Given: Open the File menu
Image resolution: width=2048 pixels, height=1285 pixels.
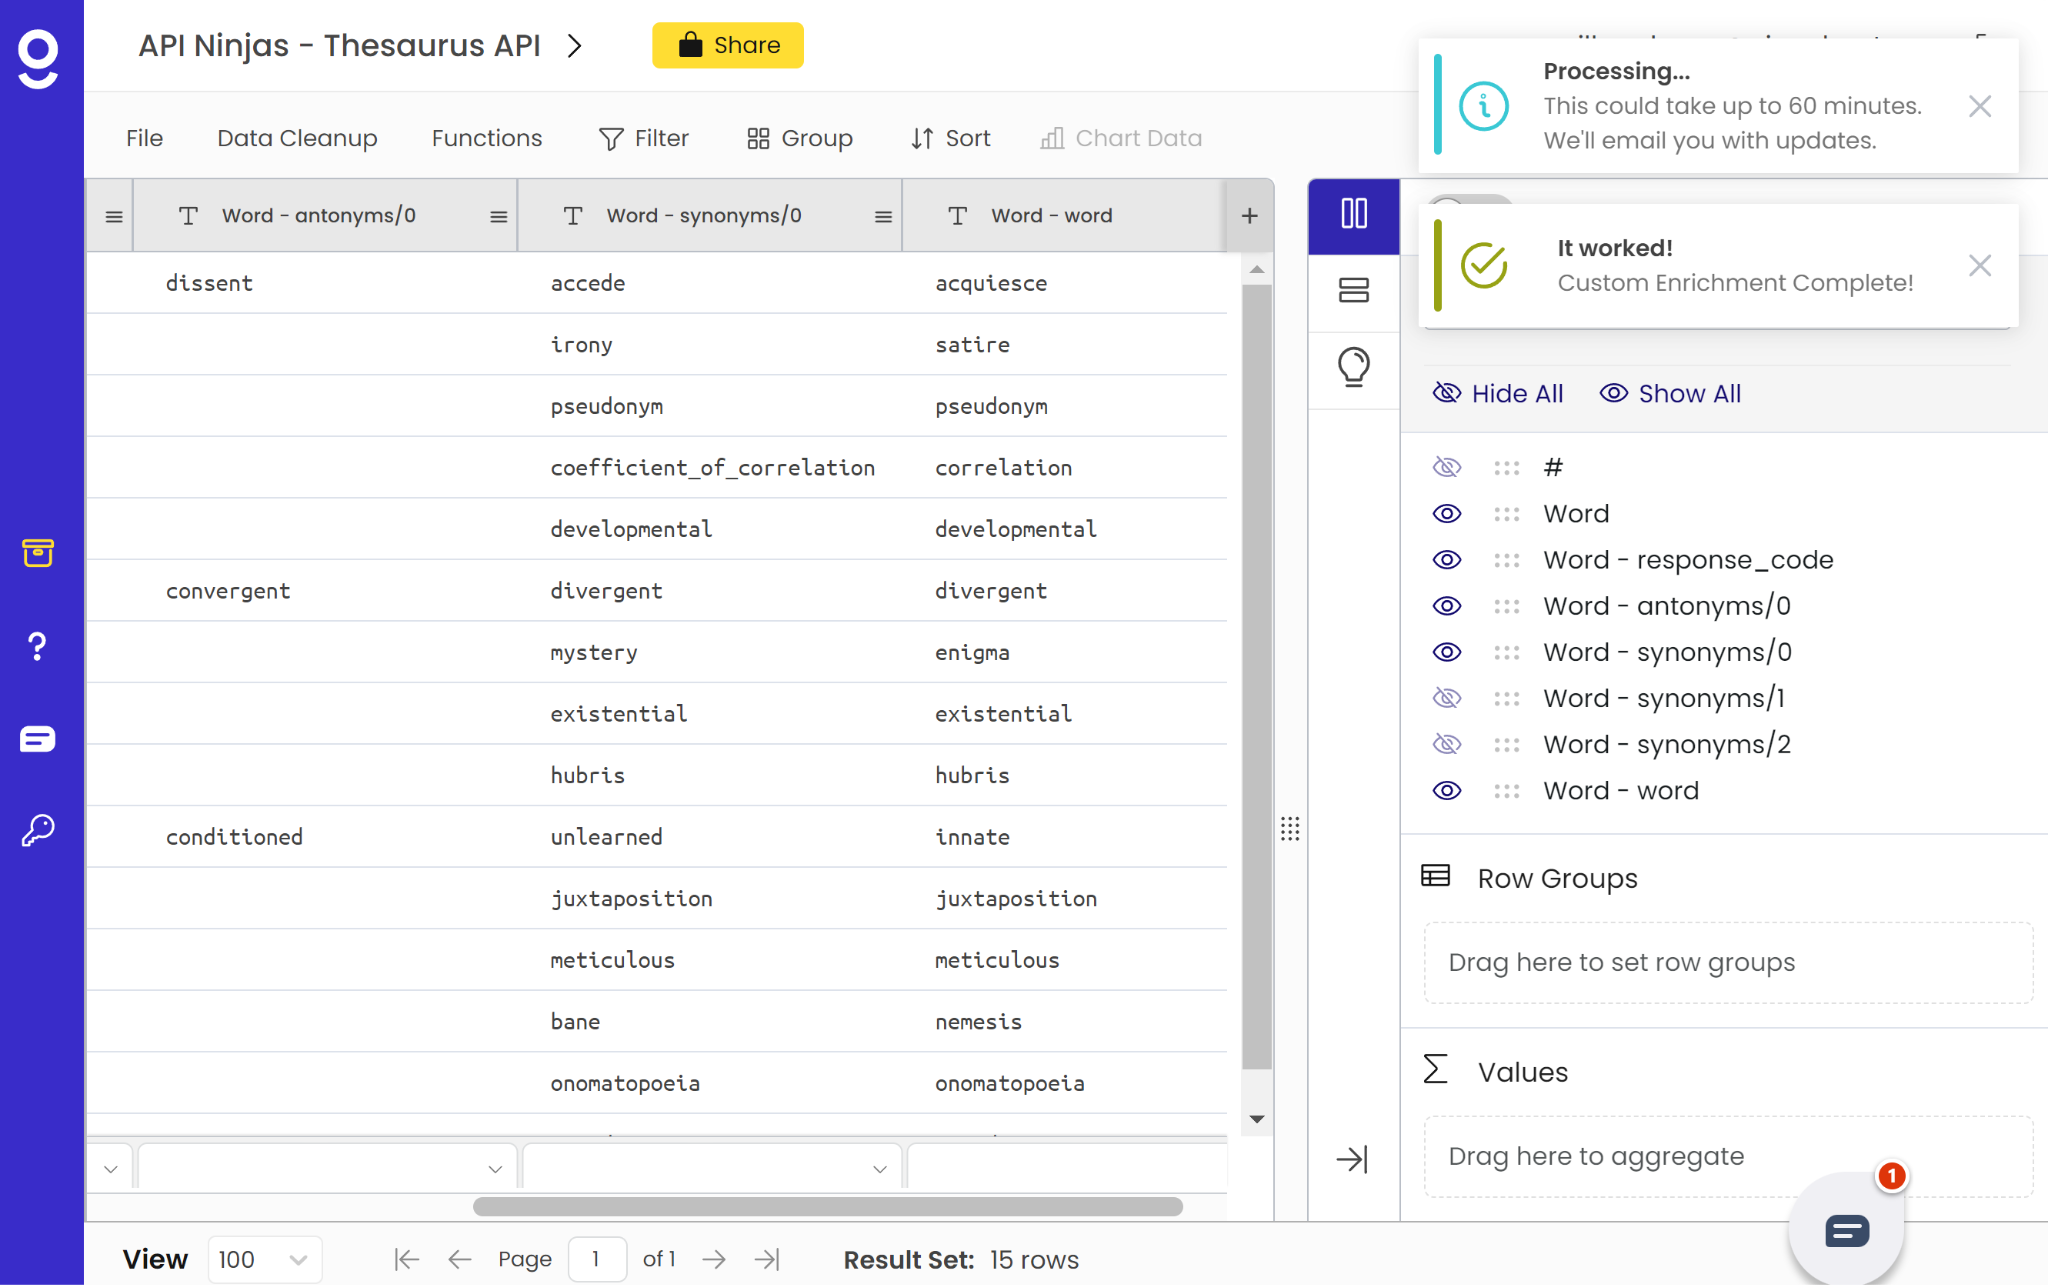Looking at the screenshot, I should click(144, 138).
